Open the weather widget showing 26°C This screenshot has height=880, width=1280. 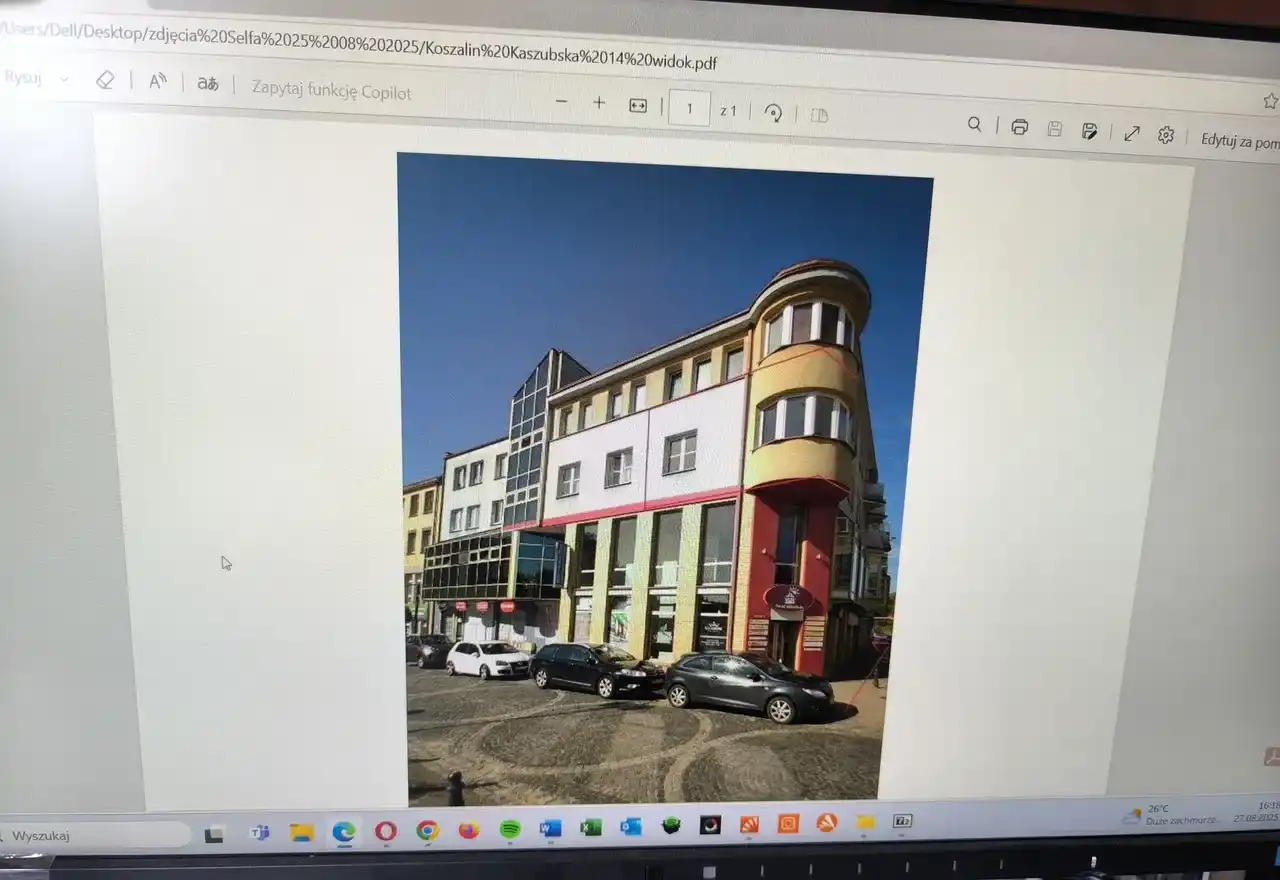[1171, 814]
